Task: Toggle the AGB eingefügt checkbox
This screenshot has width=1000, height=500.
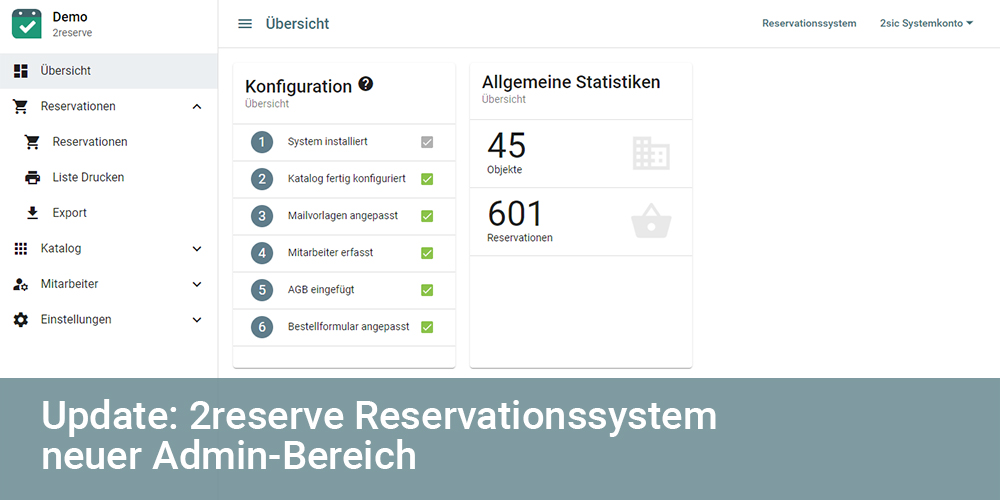Action: (x=427, y=290)
